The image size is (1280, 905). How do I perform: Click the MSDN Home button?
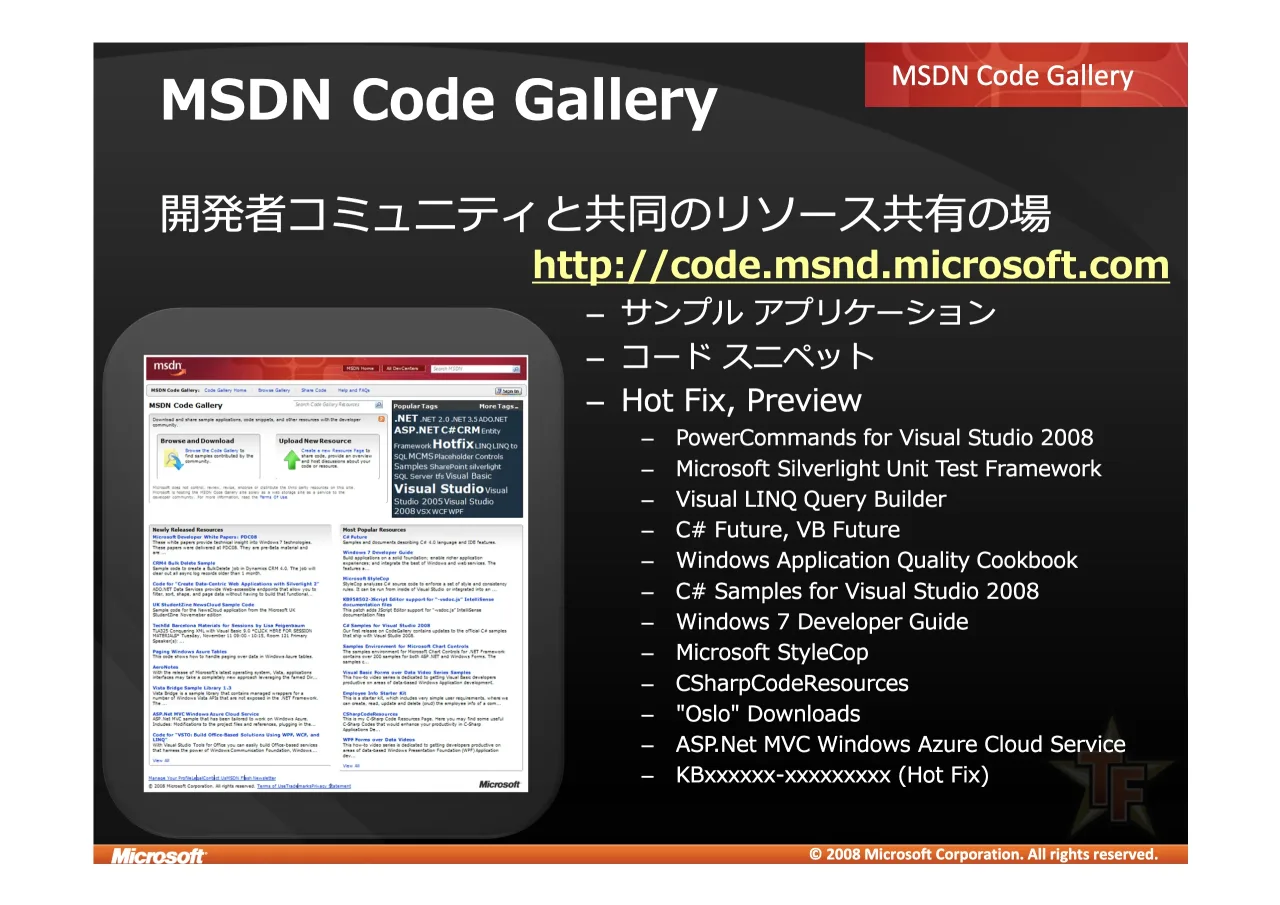tap(361, 368)
